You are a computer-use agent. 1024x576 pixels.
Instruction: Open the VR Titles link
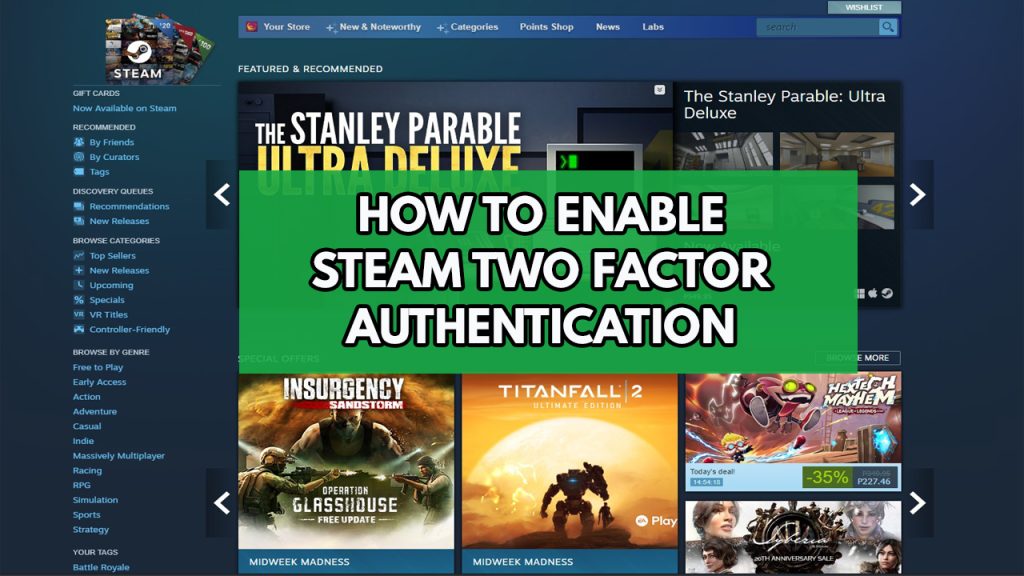(108, 314)
